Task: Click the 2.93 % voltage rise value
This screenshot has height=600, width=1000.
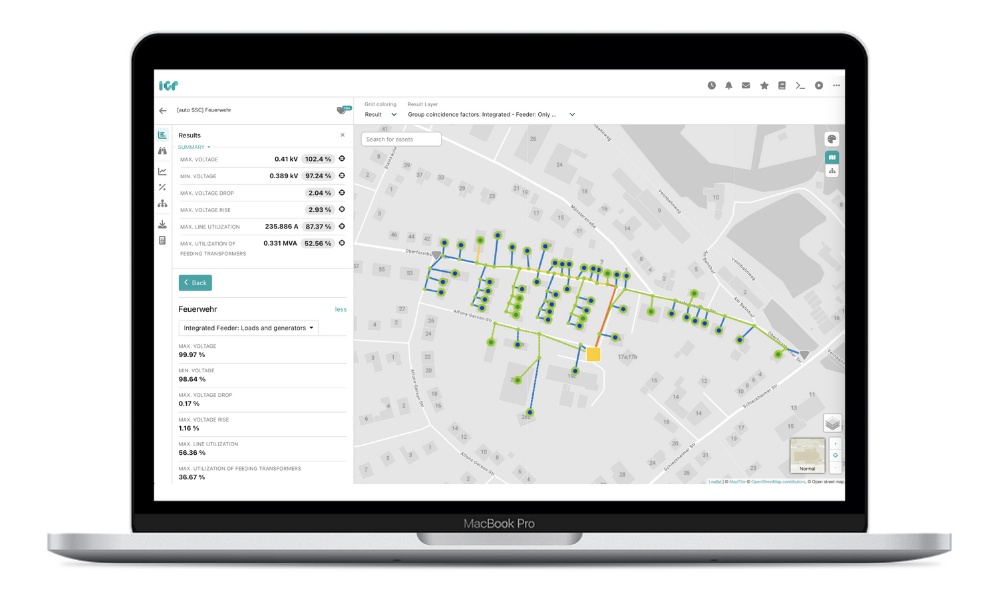Action: 320,209
